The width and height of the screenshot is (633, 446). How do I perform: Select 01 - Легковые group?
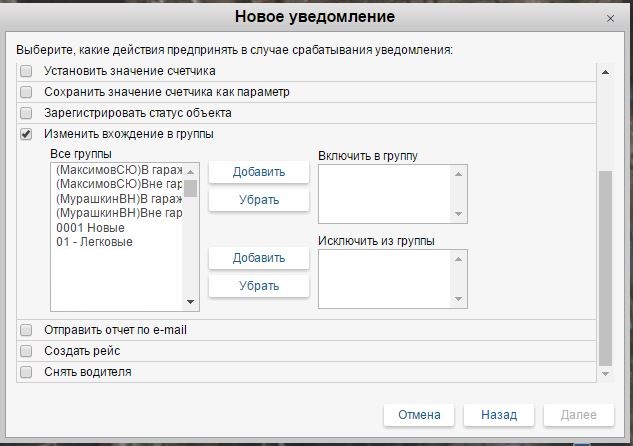click(x=95, y=241)
